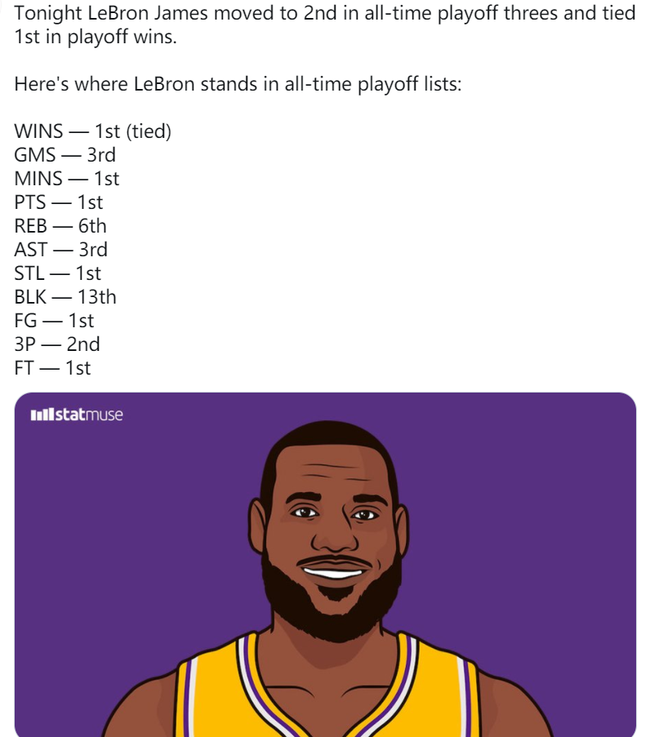Image resolution: width=650 pixels, height=737 pixels.
Task: Click the "AST — 3rd" stat line
Action: pyautogui.click(x=61, y=250)
